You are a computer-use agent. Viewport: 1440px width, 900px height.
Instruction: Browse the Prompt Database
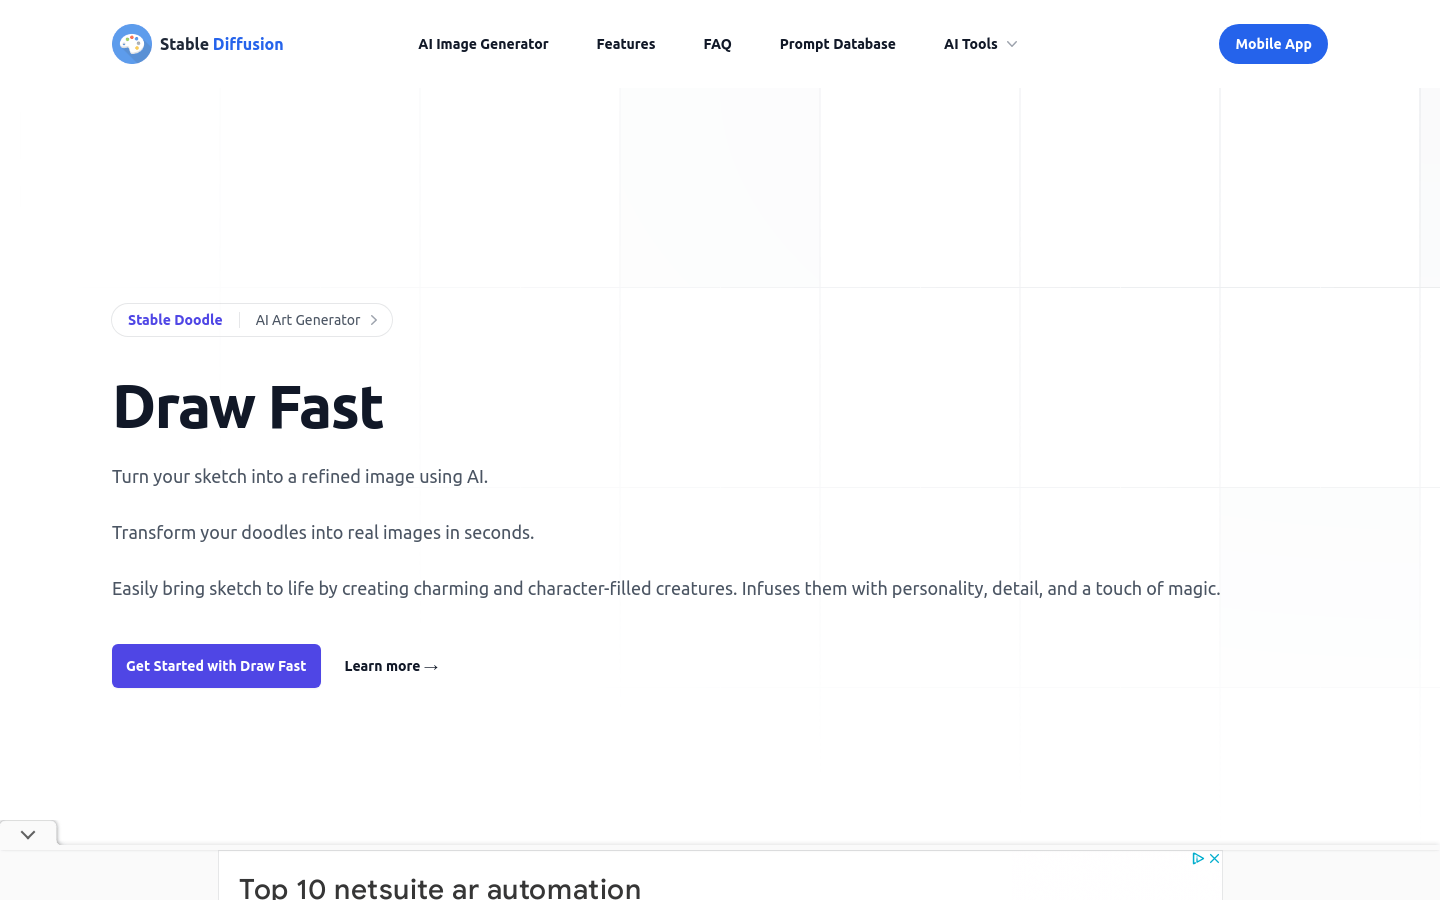[x=838, y=44]
